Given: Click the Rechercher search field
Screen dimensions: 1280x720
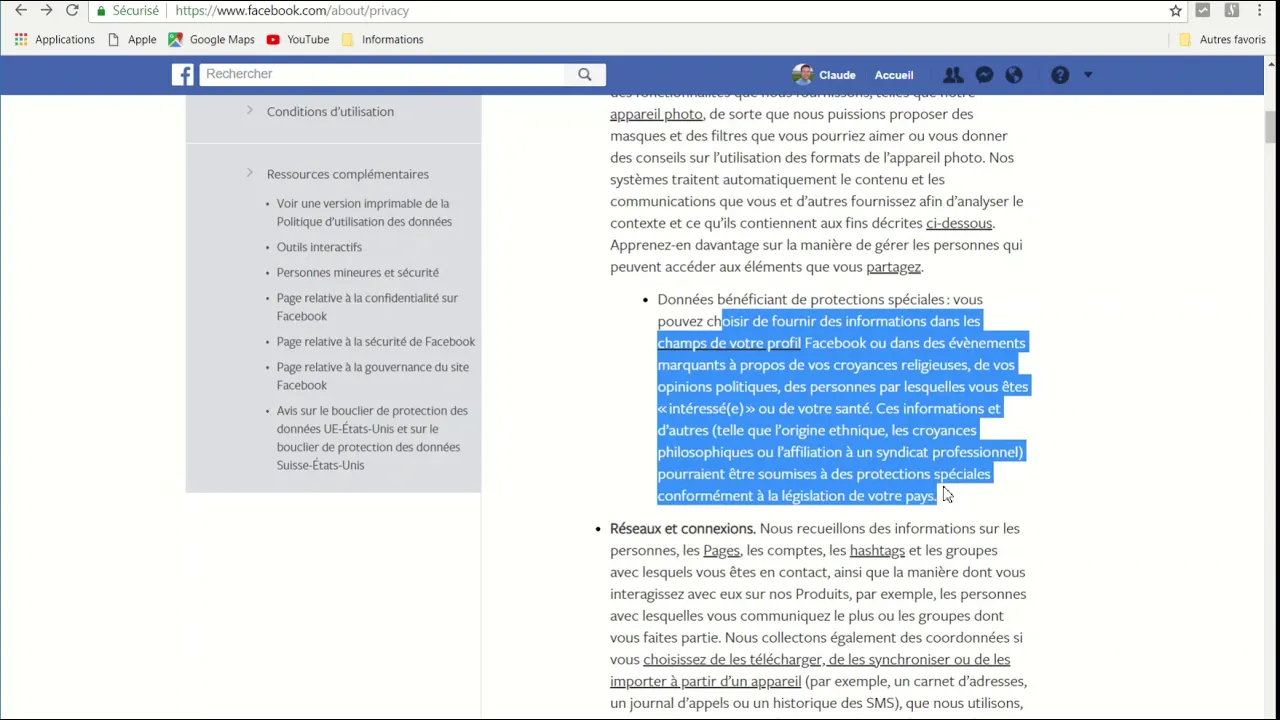Looking at the screenshot, I should pyautogui.click(x=383, y=74).
